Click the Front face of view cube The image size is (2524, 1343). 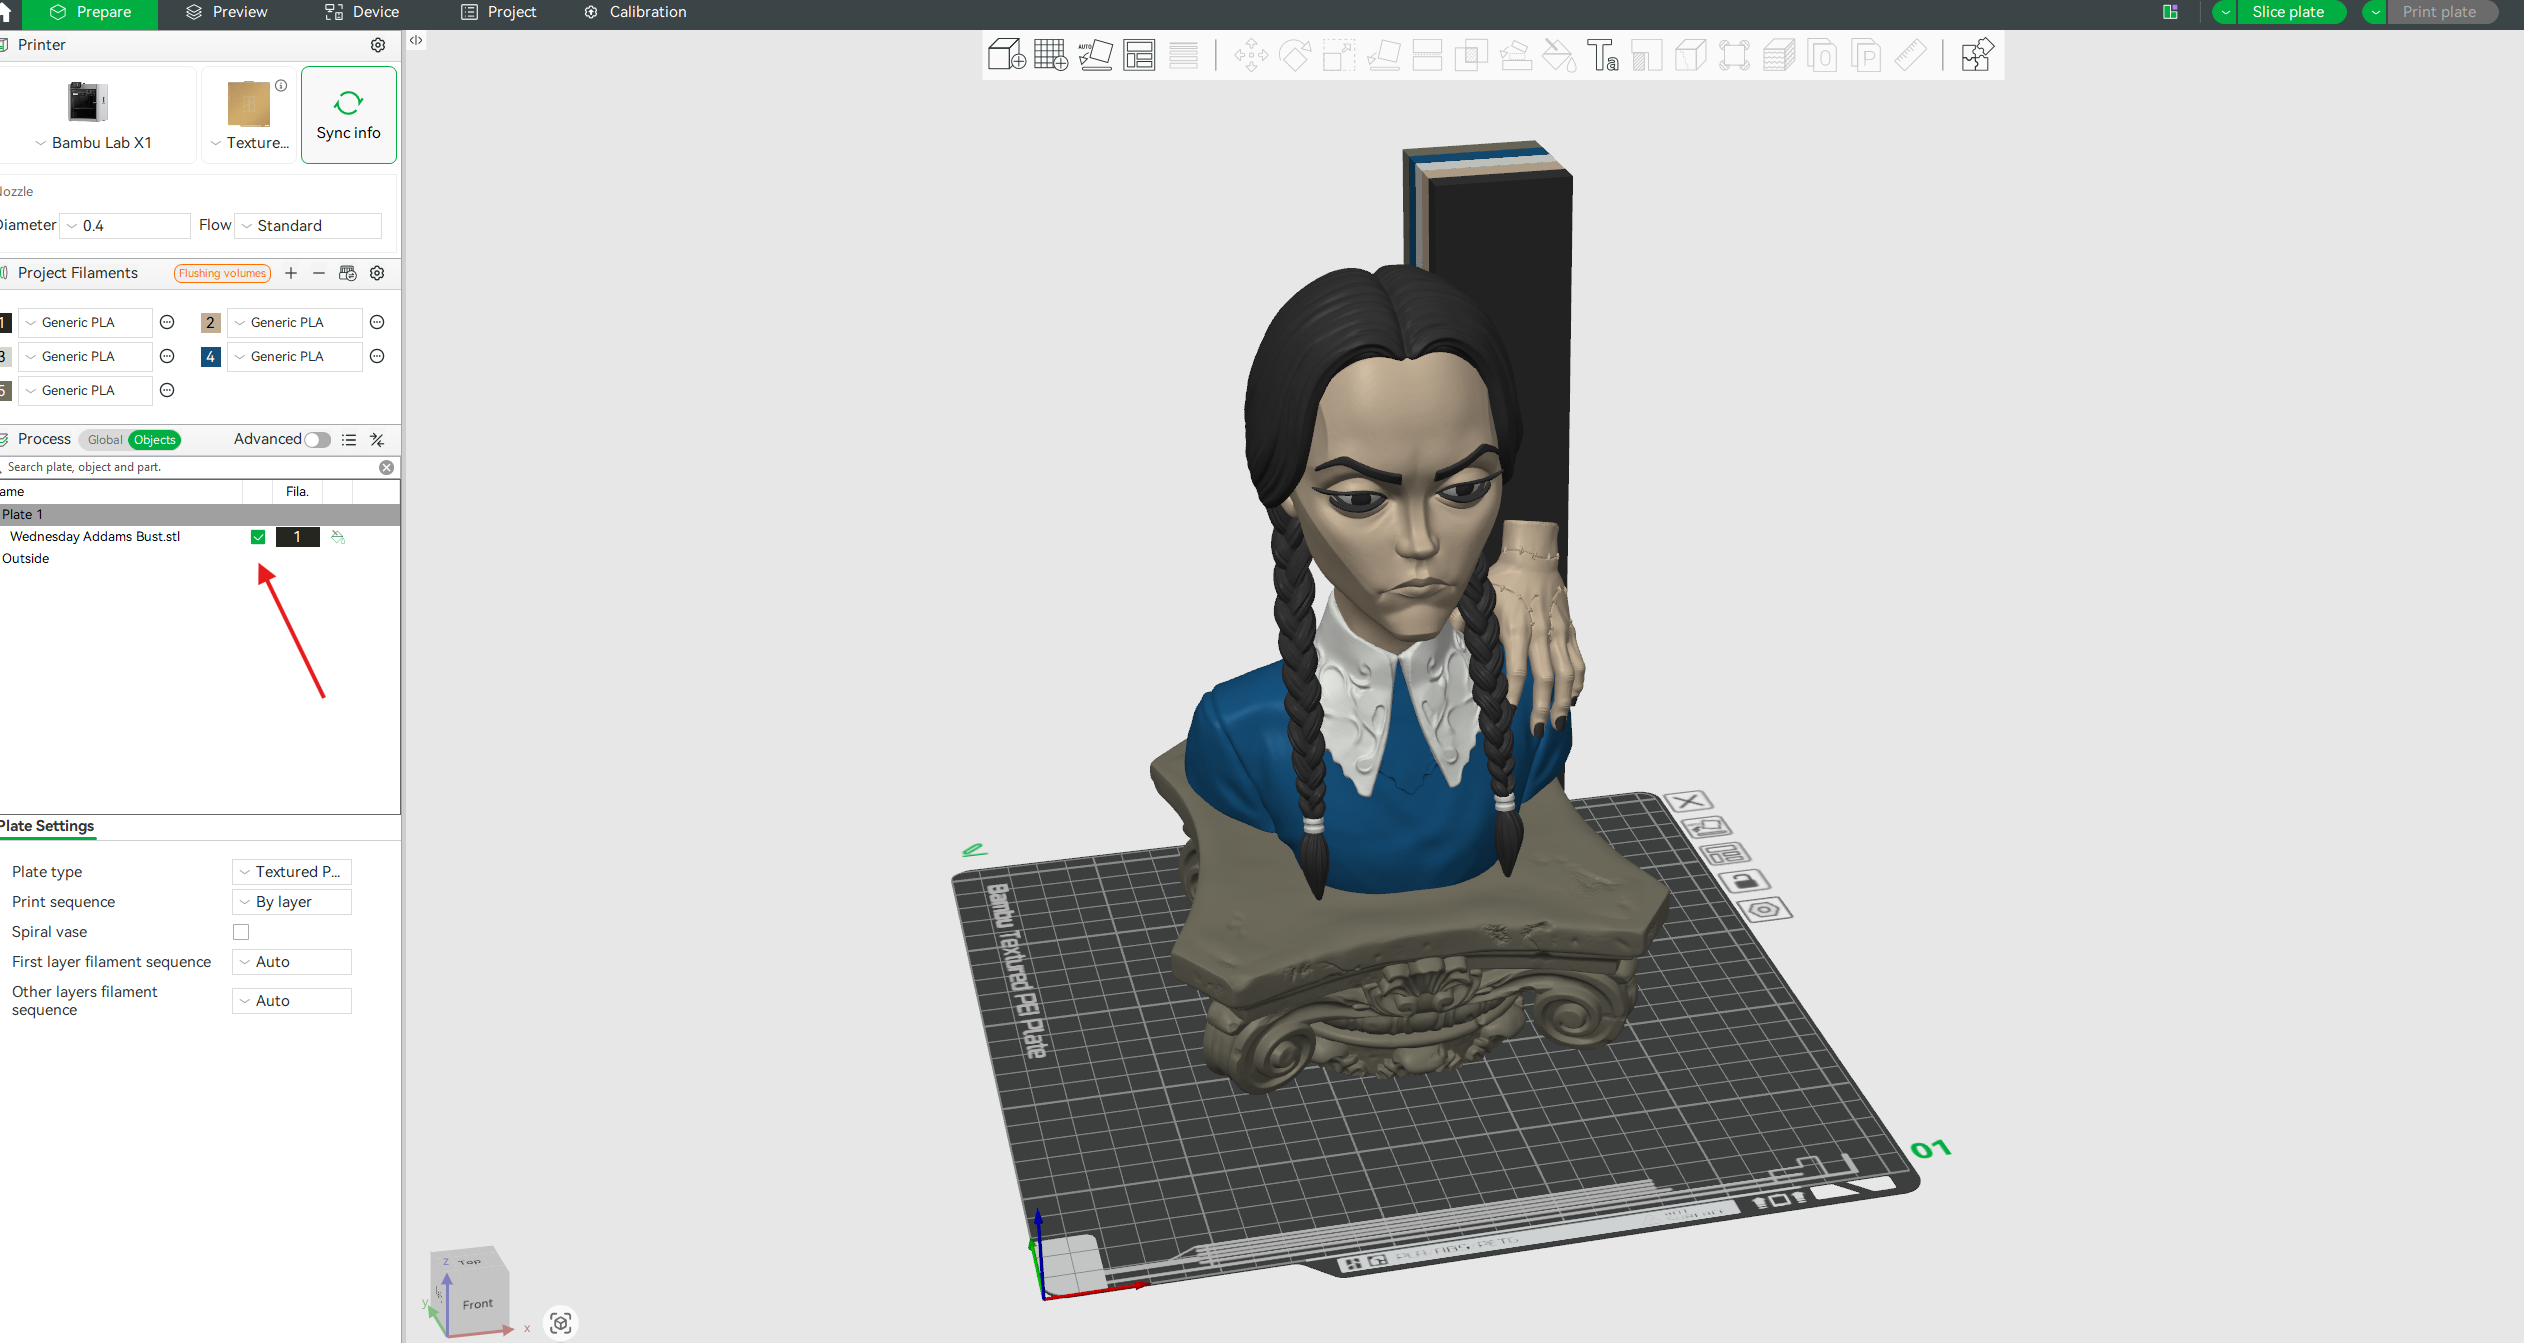point(478,1304)
